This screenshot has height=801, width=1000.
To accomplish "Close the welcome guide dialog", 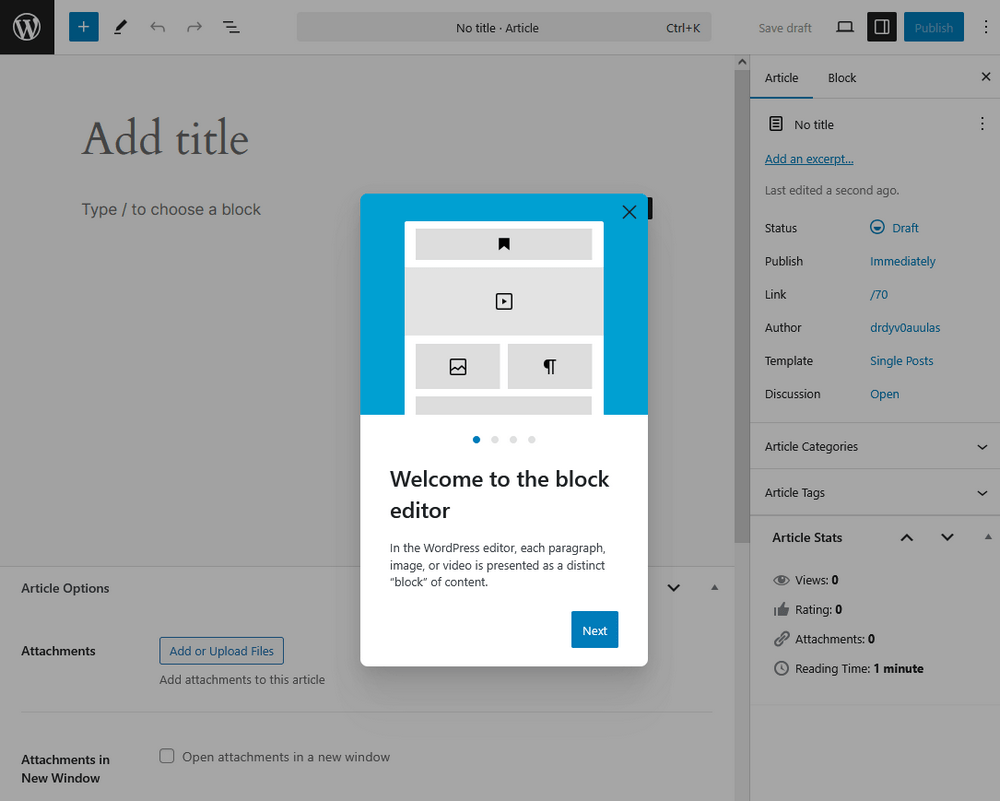I will (x=629, y=212).
